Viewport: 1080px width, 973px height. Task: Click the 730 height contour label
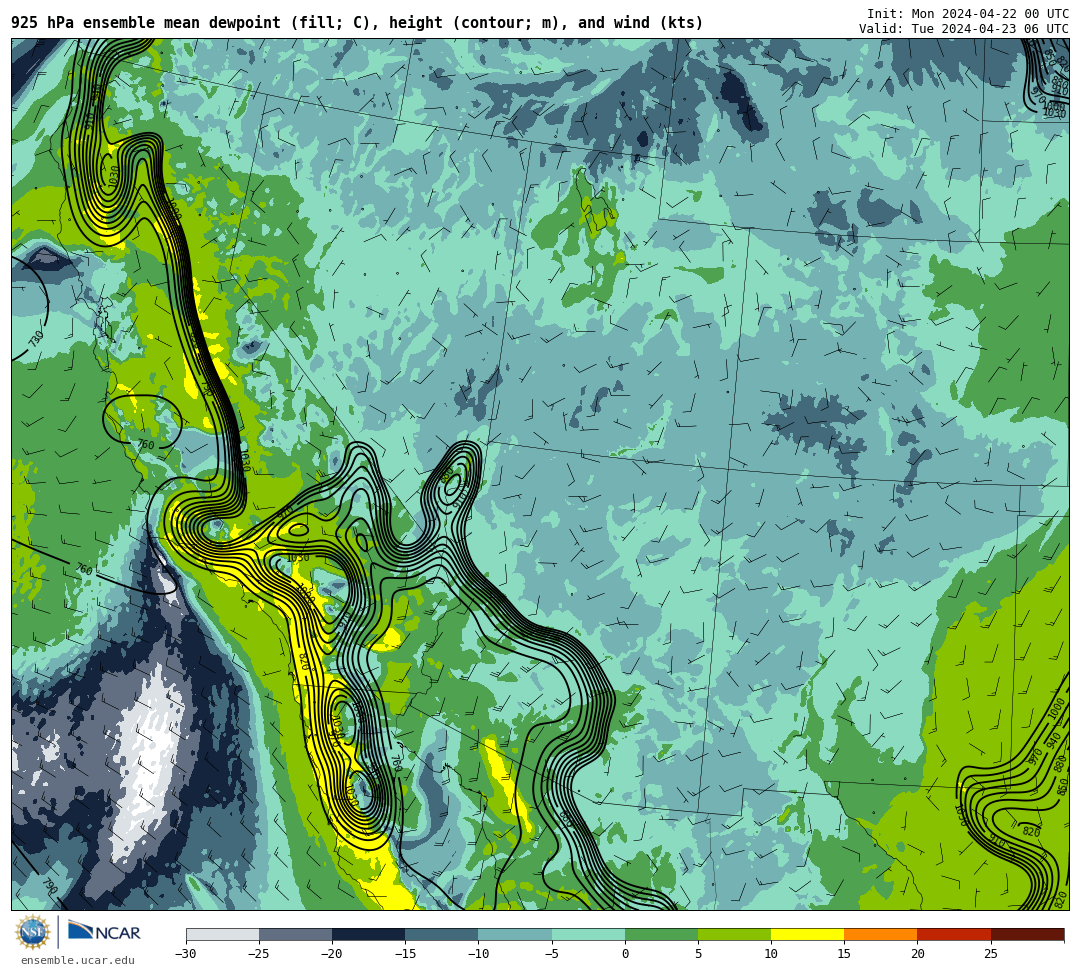point(36,338)
